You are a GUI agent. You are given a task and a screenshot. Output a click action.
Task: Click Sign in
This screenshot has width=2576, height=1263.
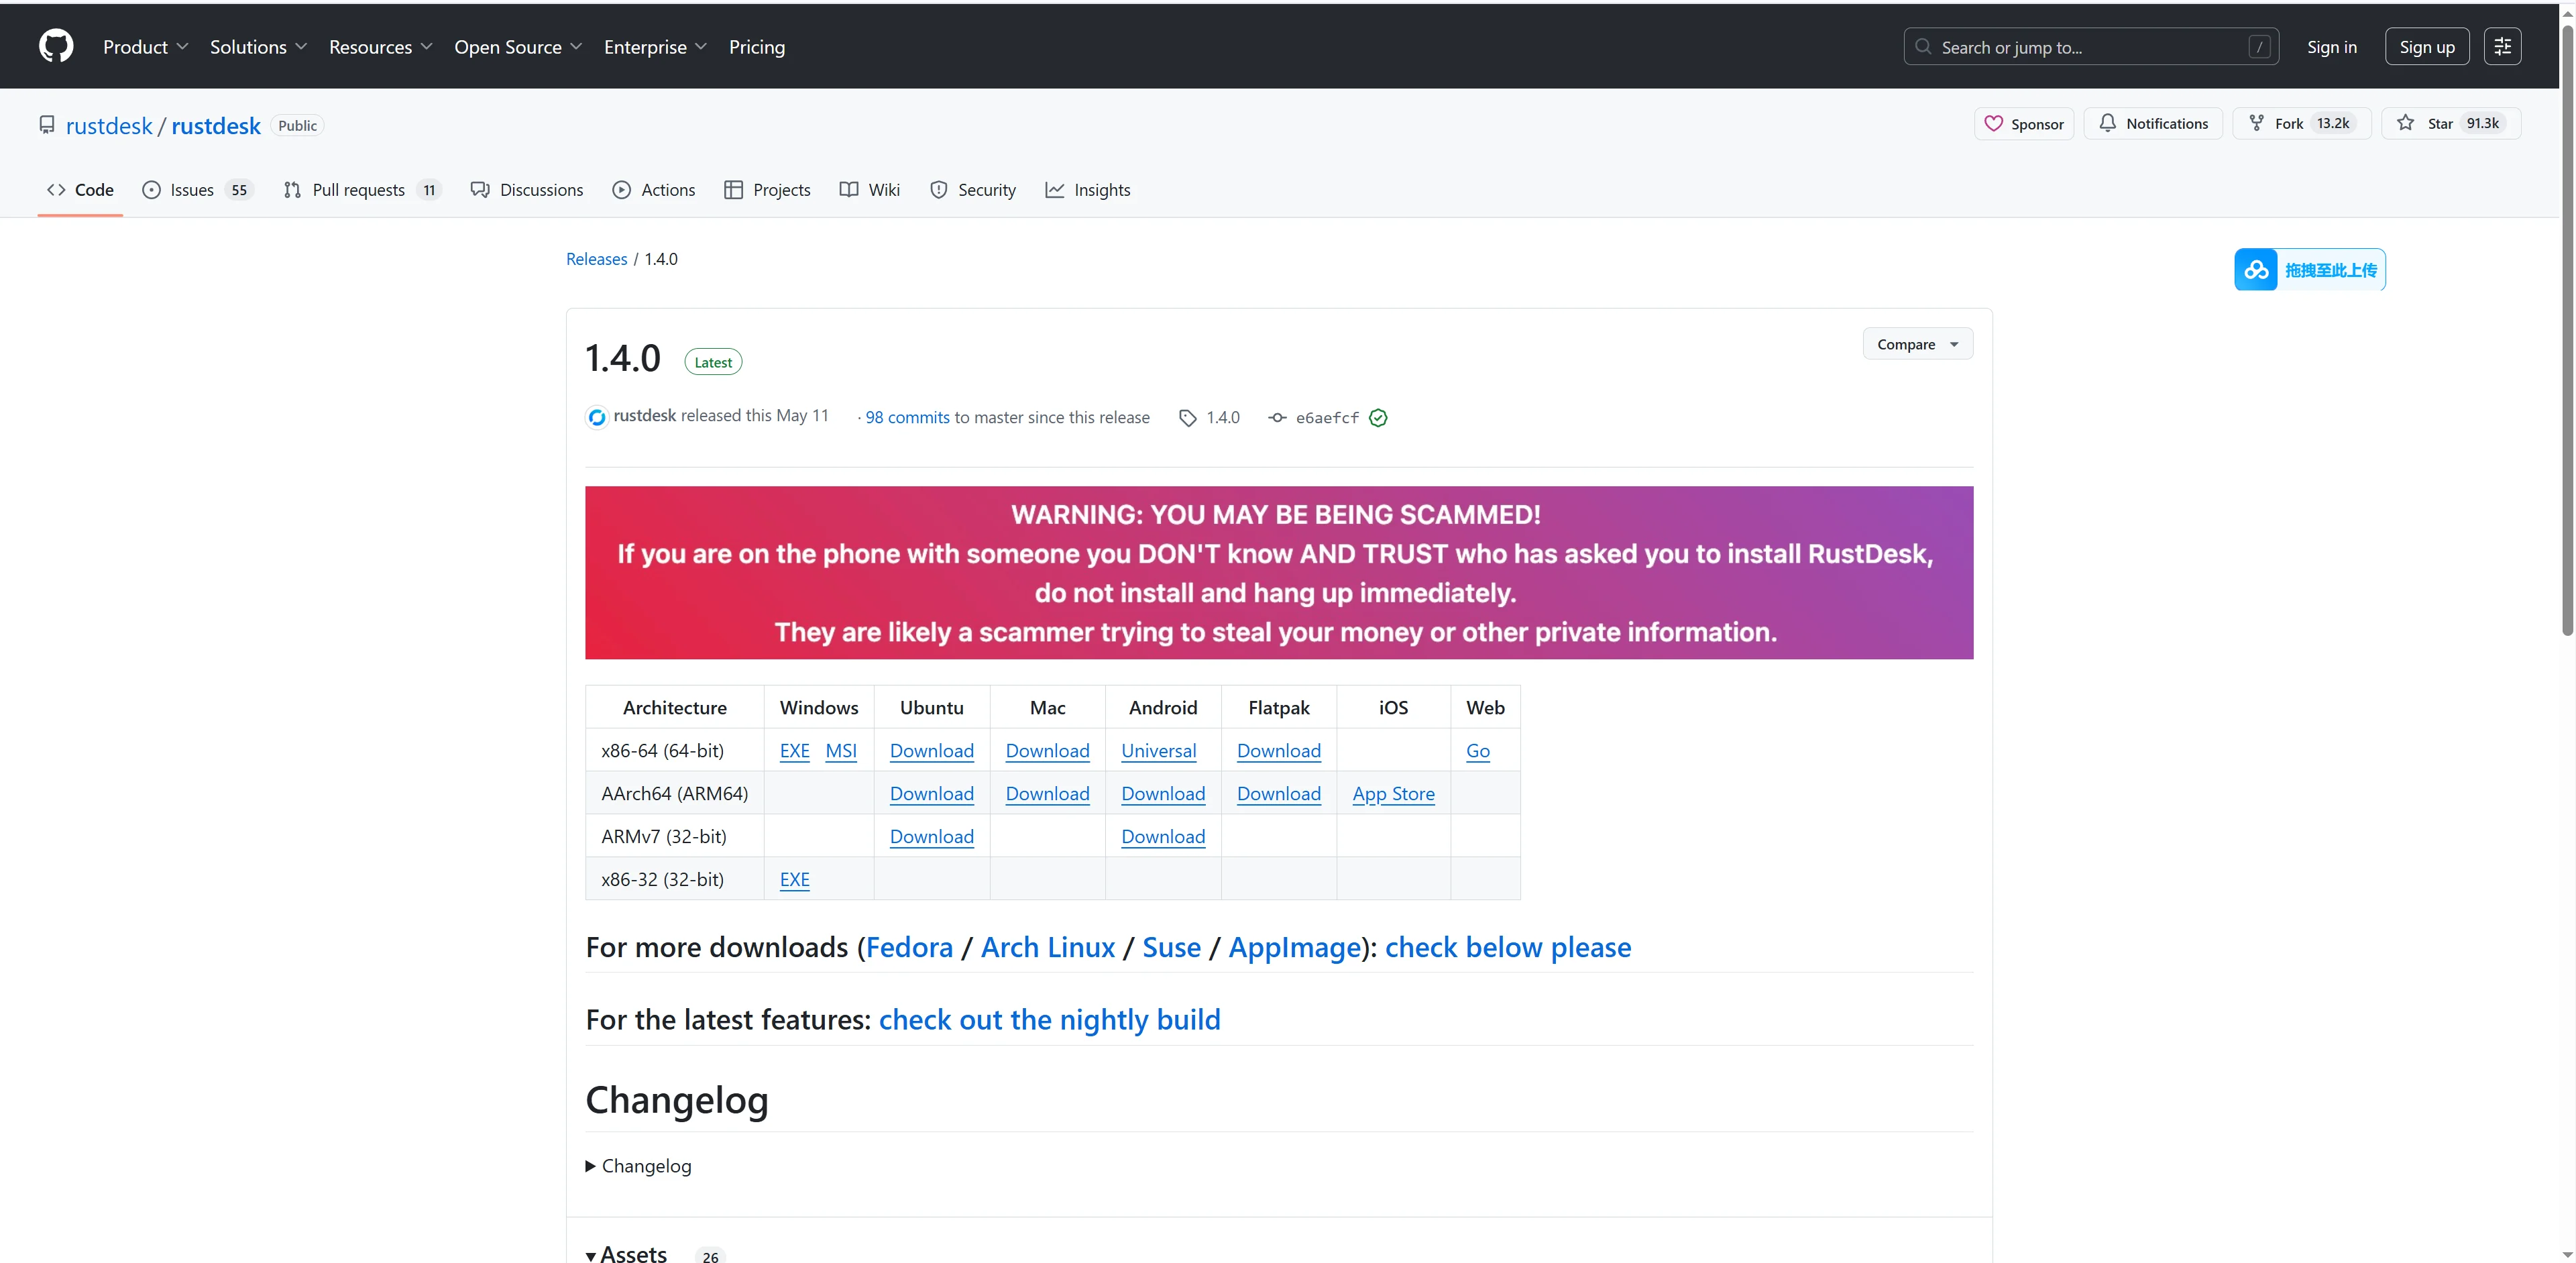(2331, 47)
